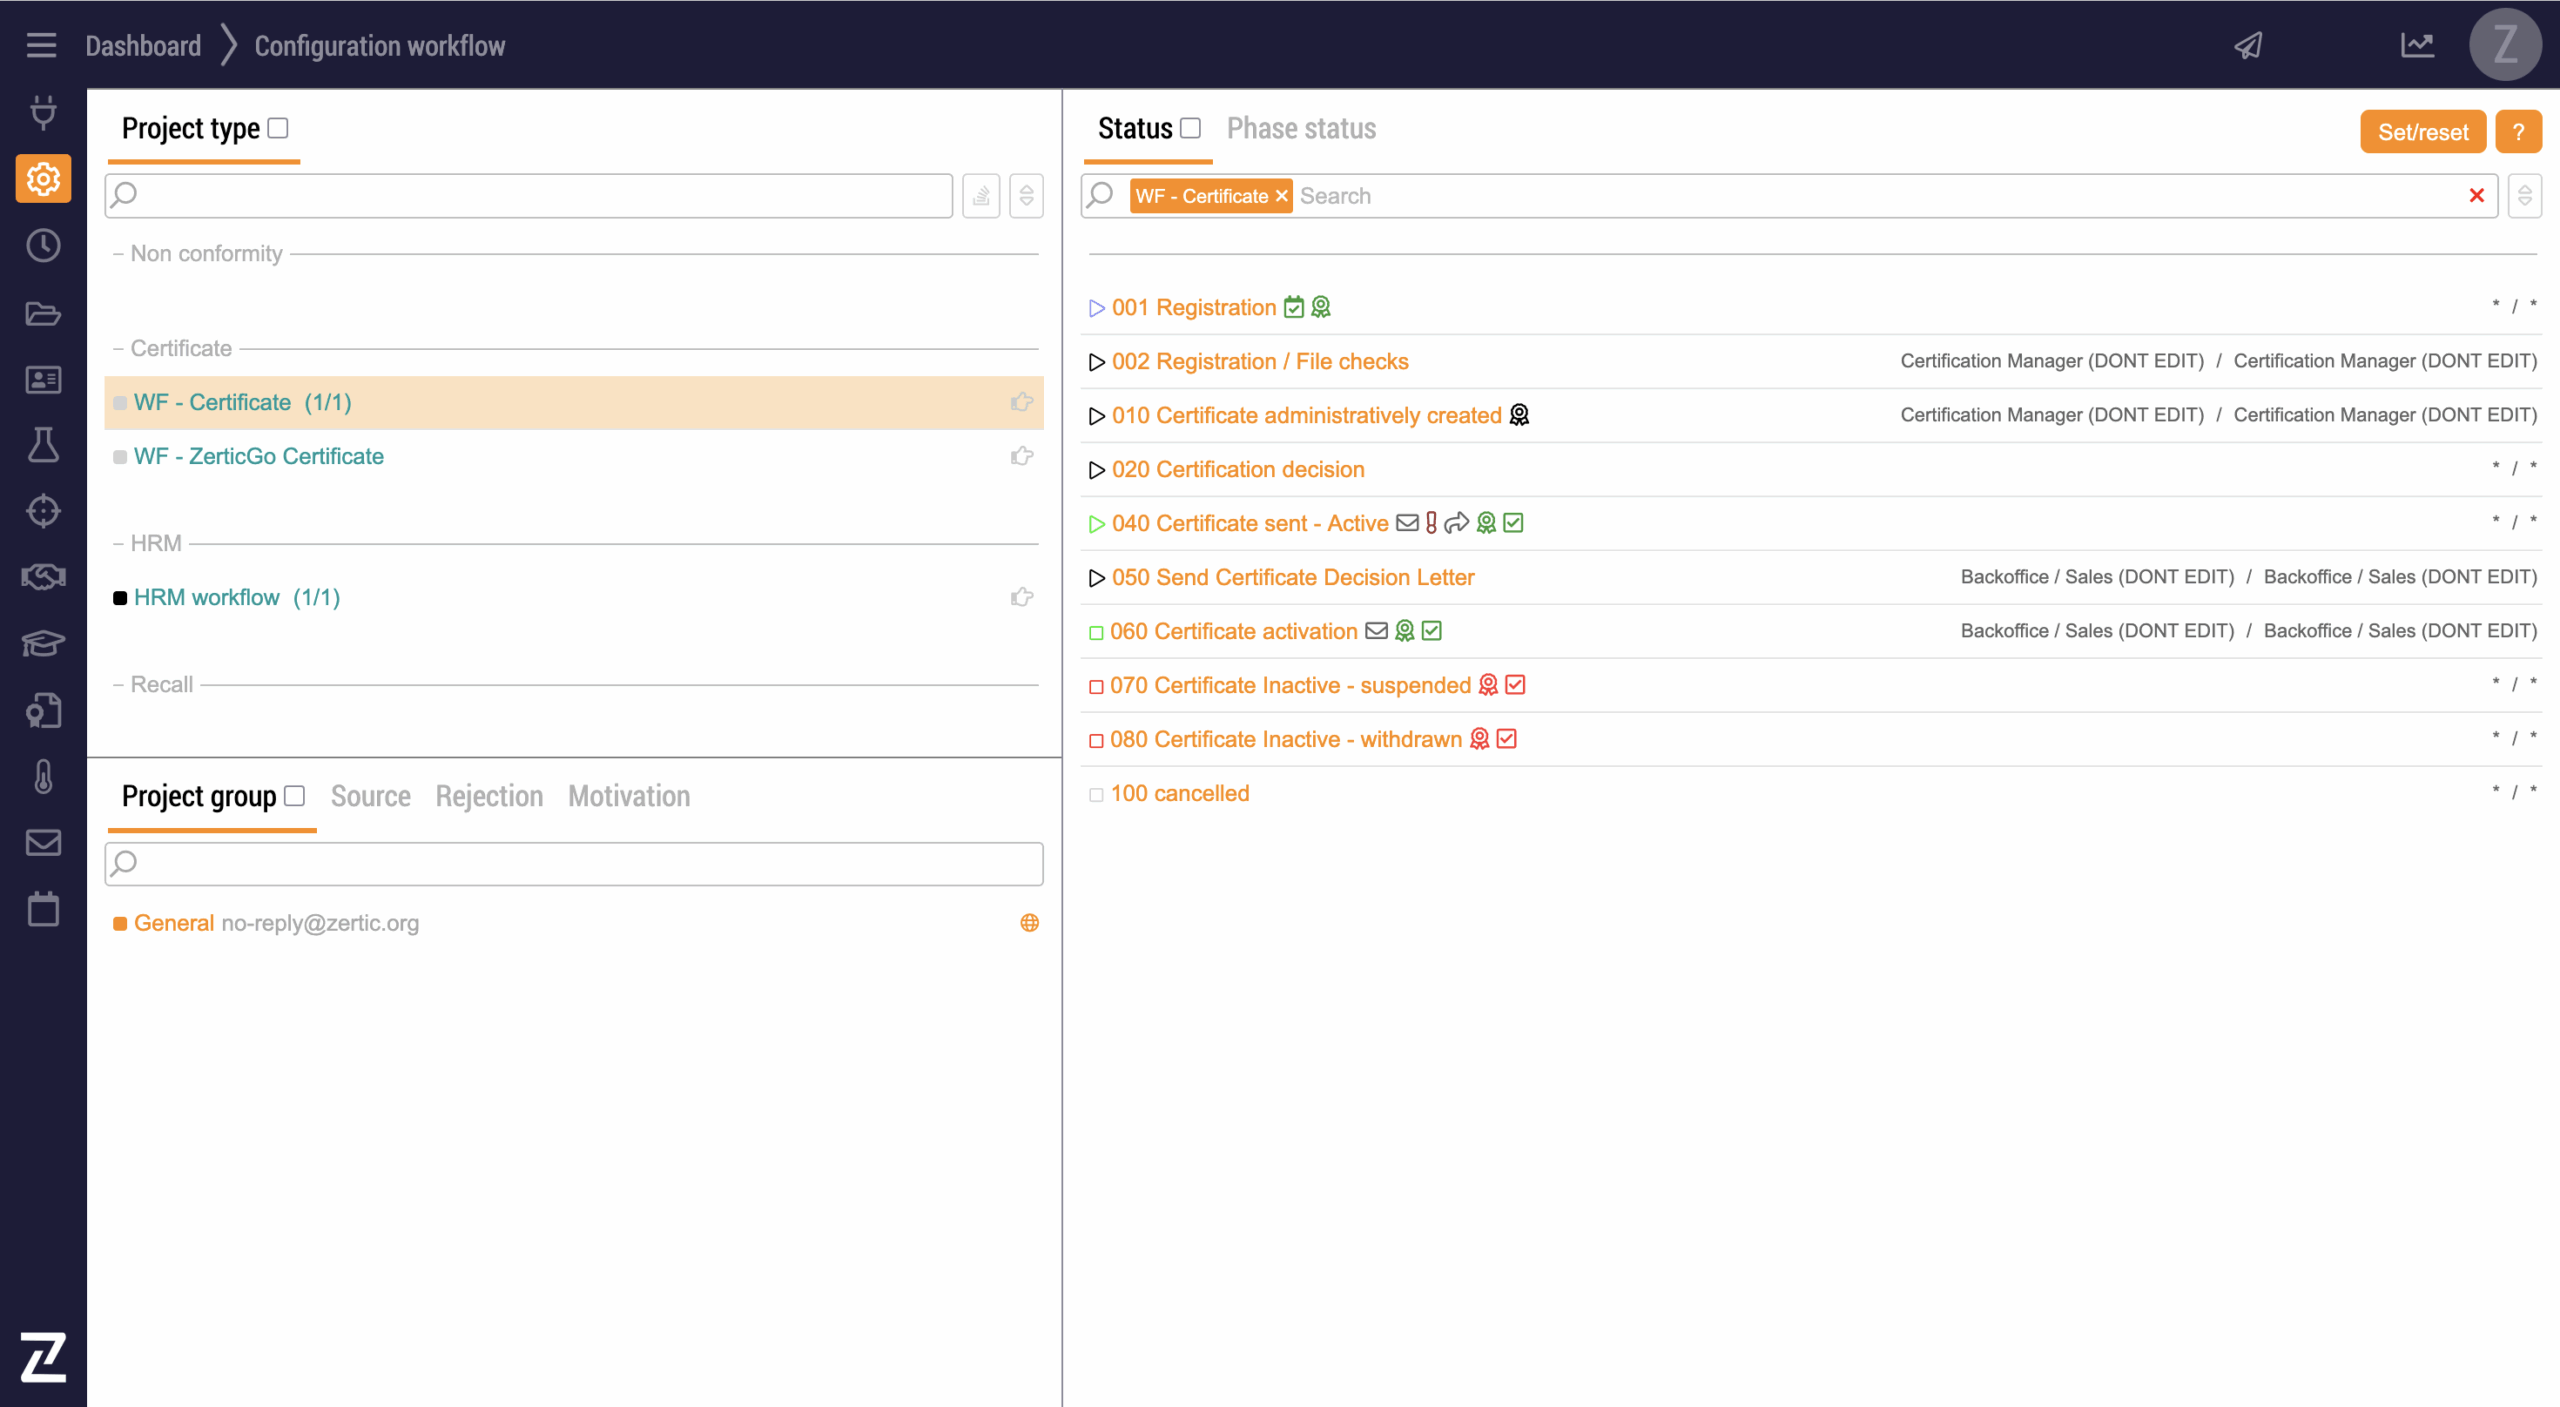Expand the 020 Certification decision row
The image size is (2560, 1407).
[x=1096, y=470]
